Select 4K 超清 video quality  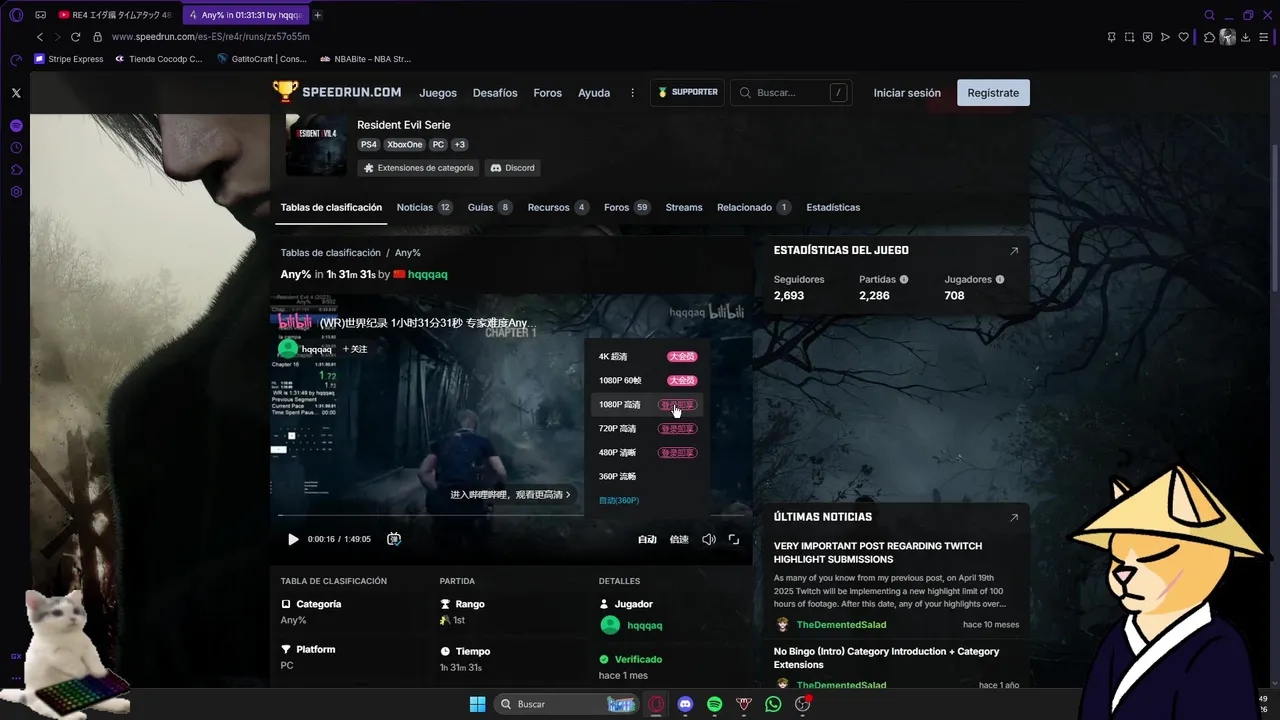[x=647, y=357]
